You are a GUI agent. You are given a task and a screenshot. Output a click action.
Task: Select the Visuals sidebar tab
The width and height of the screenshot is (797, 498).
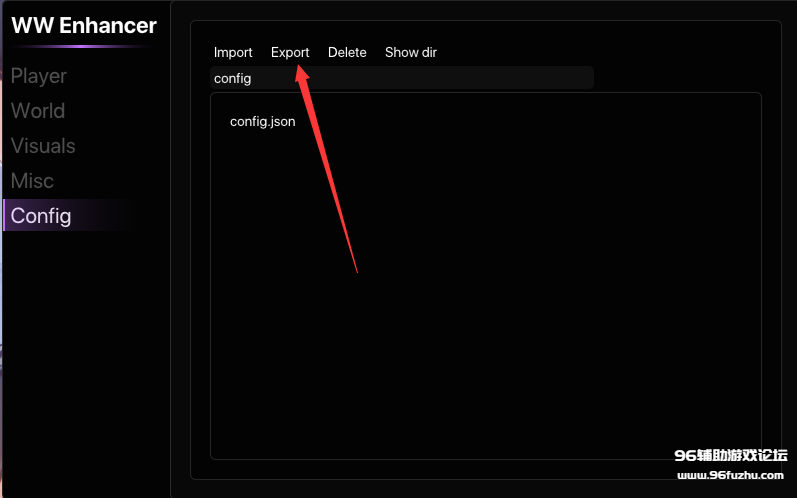tap(43, 146)
